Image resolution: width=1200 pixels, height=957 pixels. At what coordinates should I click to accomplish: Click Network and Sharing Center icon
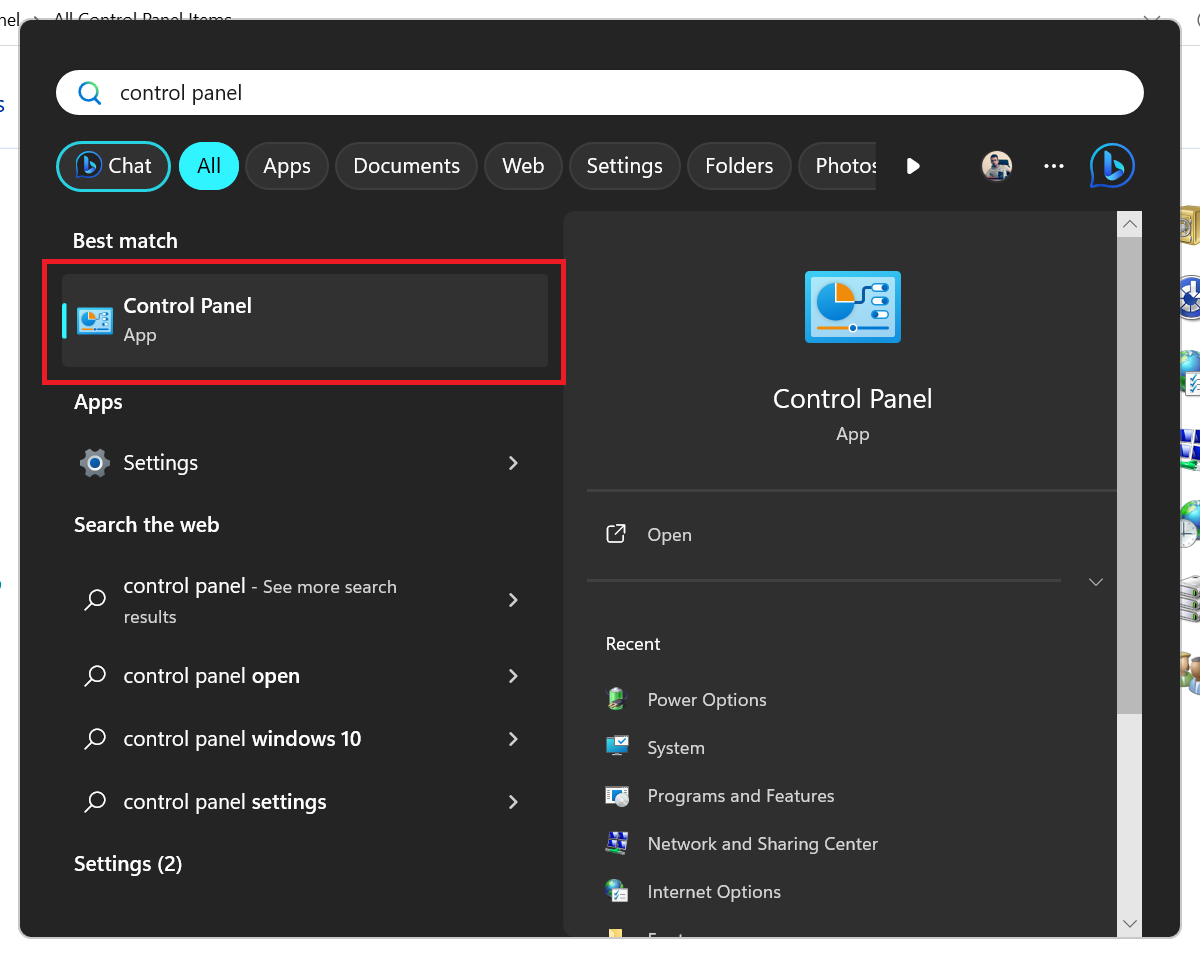(x=617, y=843)
